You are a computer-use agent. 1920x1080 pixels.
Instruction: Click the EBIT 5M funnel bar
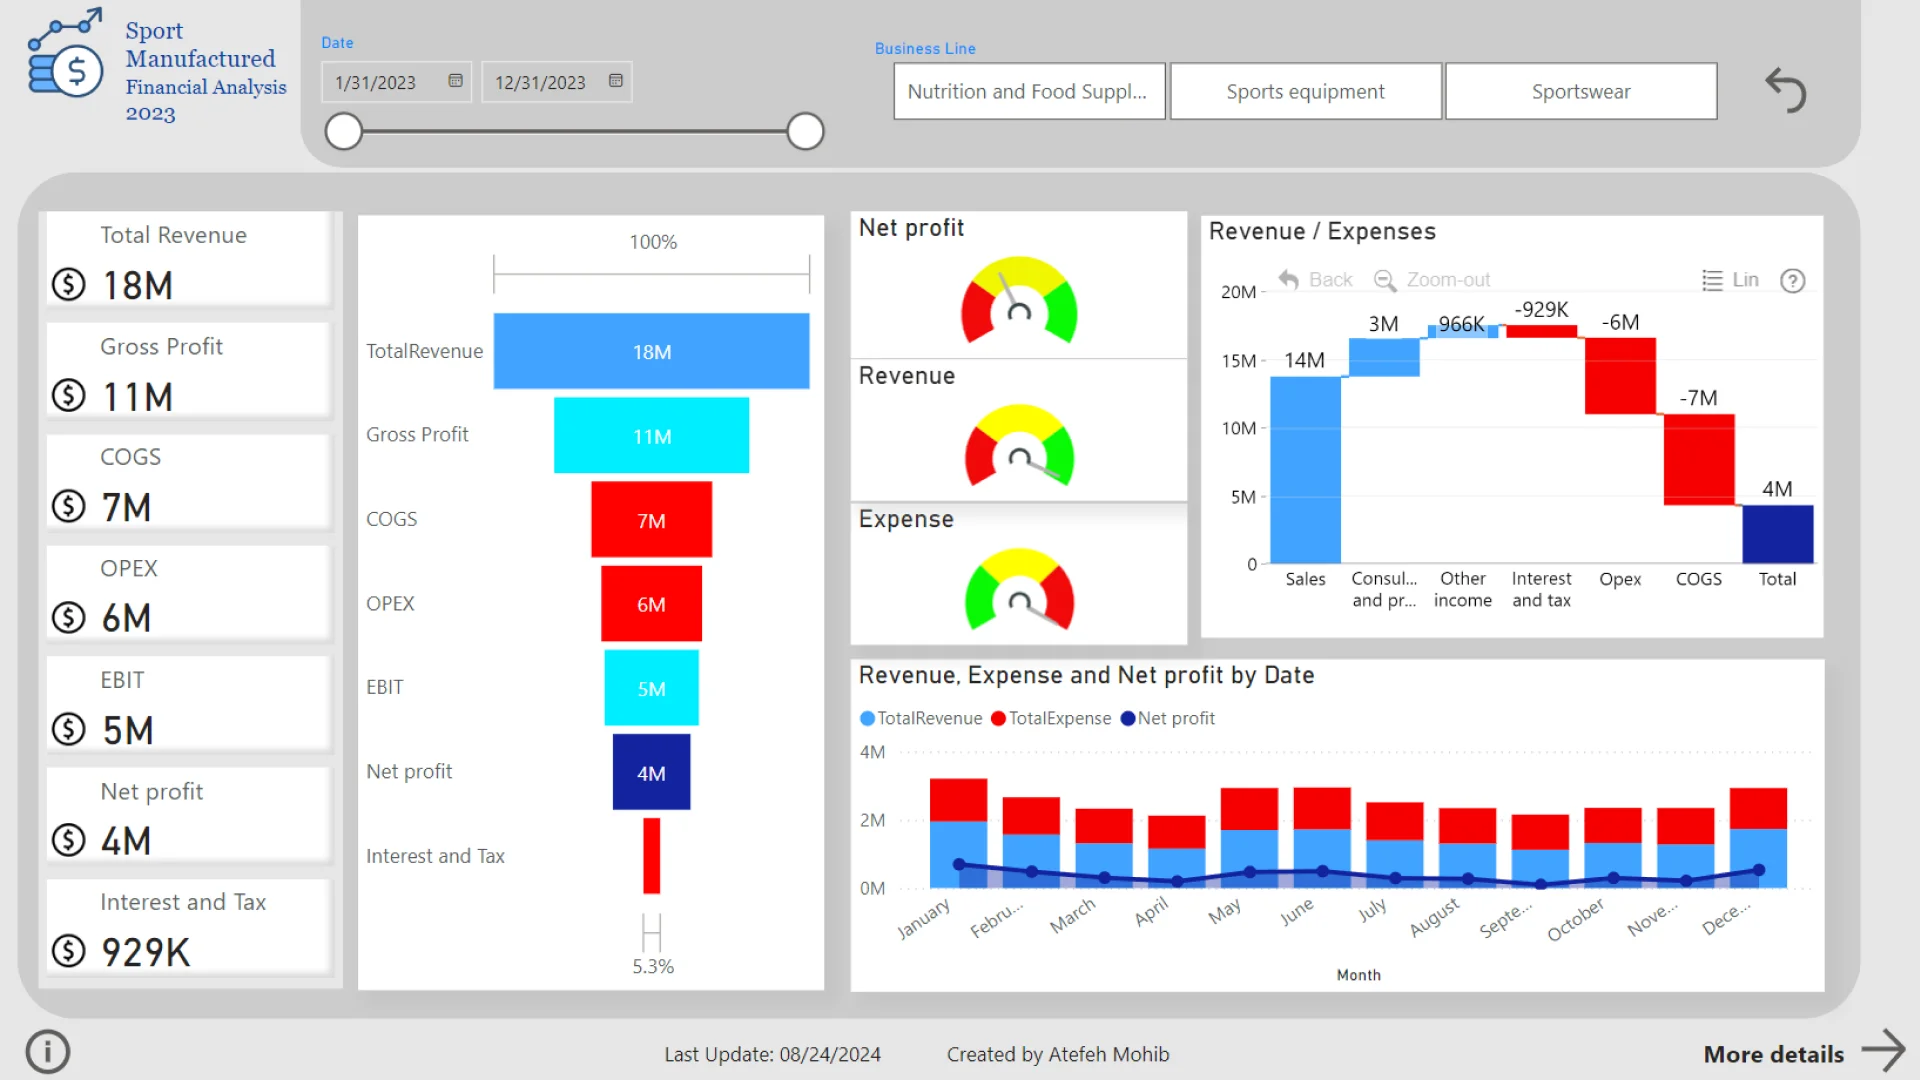coord(651,688)
